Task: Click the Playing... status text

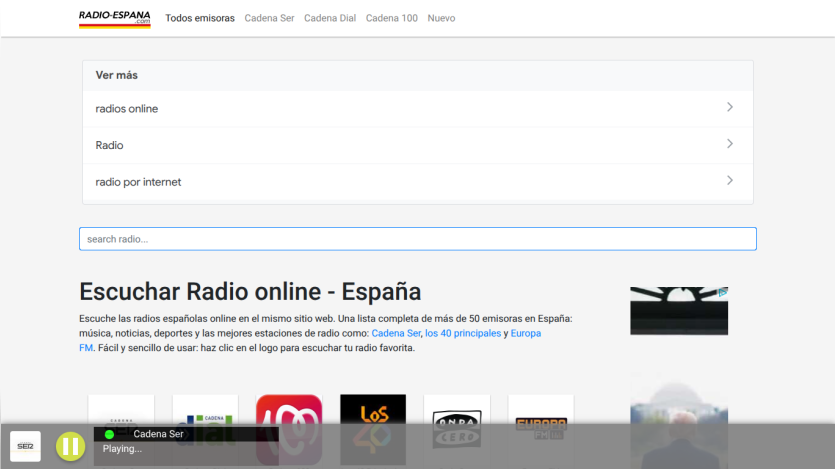Action: 122,449
